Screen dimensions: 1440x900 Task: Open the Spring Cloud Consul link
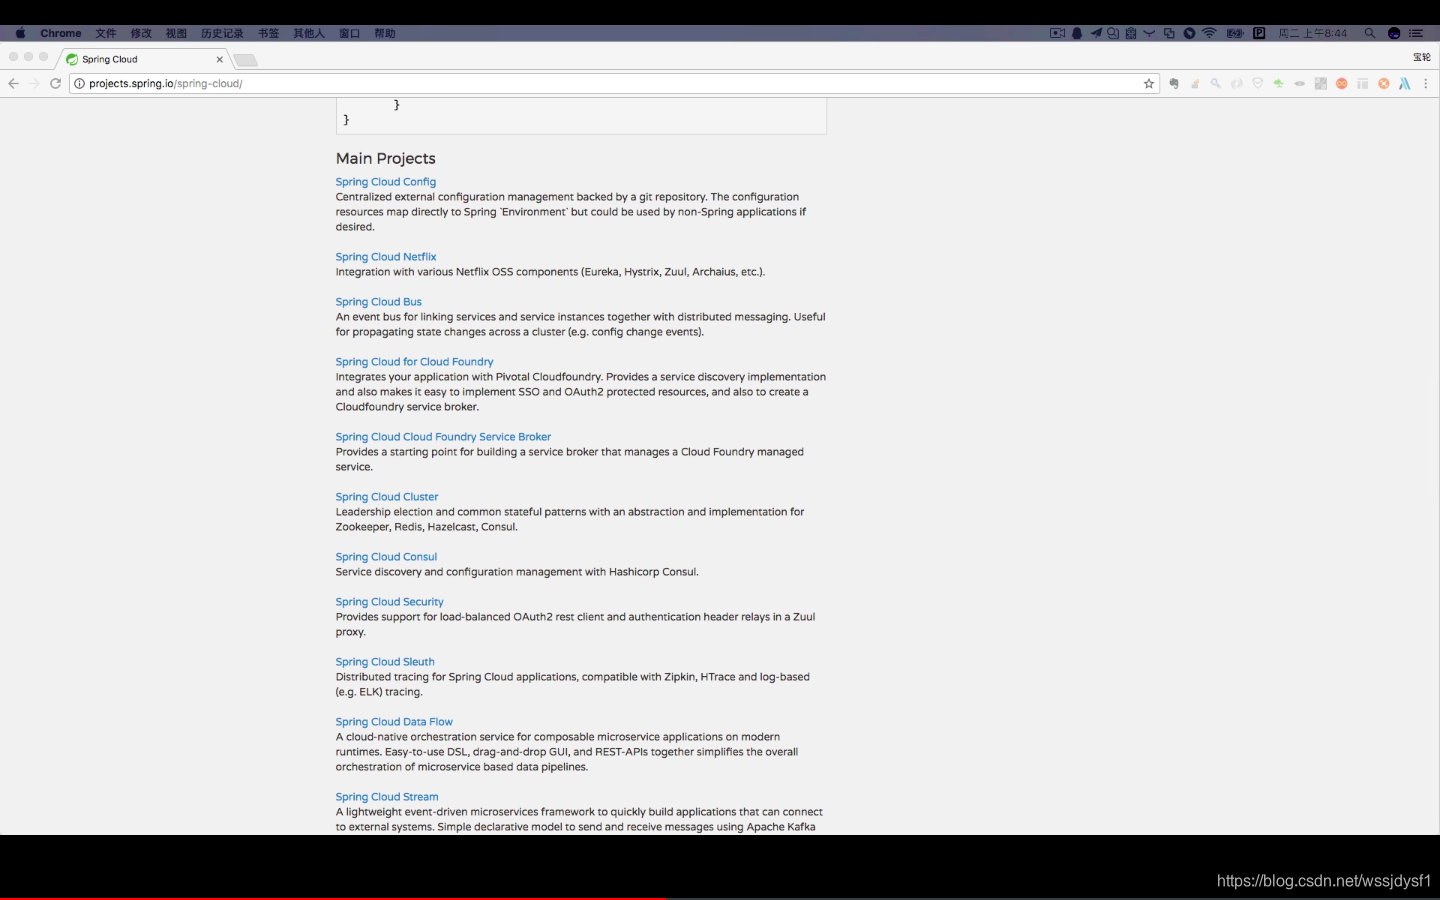pyautogui.click(x=386, y=557)
